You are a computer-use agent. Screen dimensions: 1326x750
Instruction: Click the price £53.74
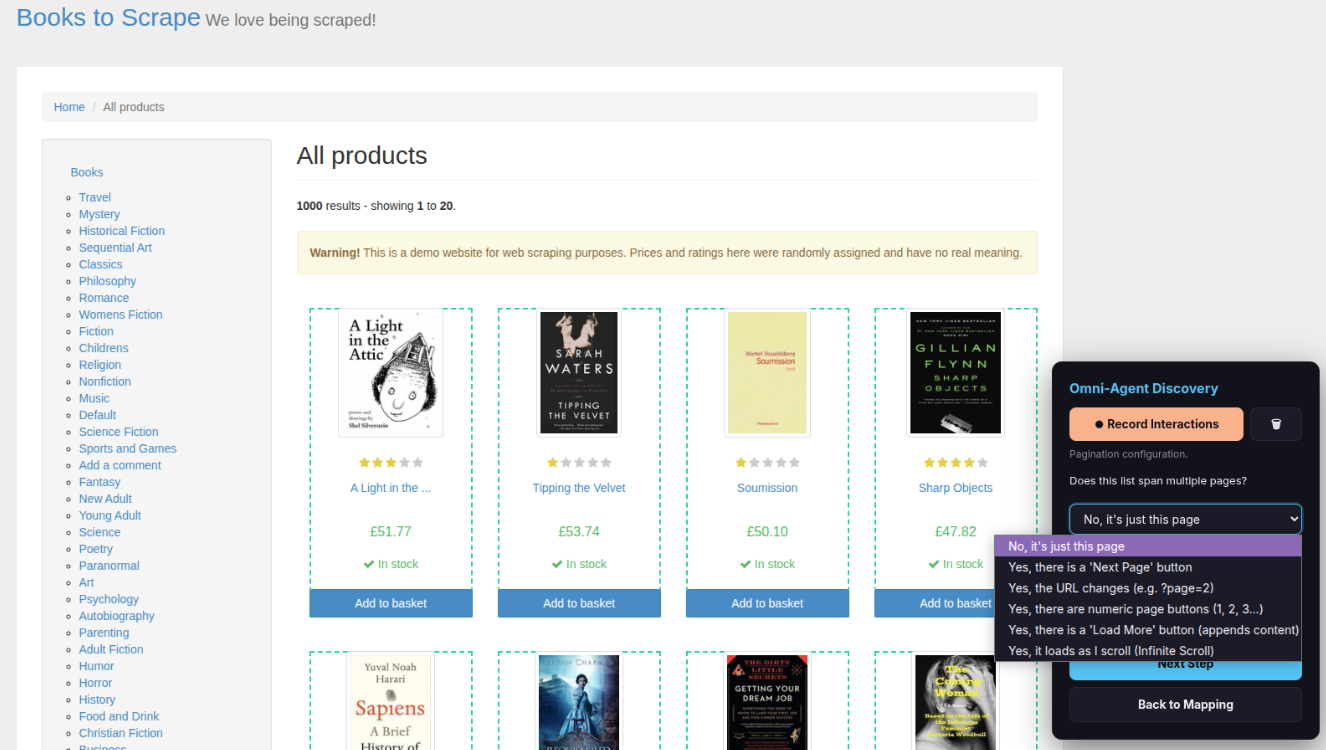(x=579, y=531)
